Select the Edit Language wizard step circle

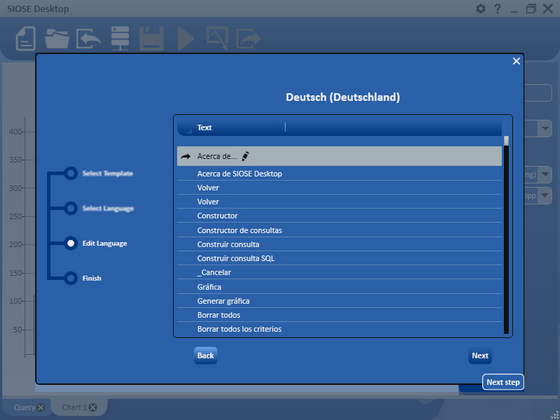tap(71, 243)
